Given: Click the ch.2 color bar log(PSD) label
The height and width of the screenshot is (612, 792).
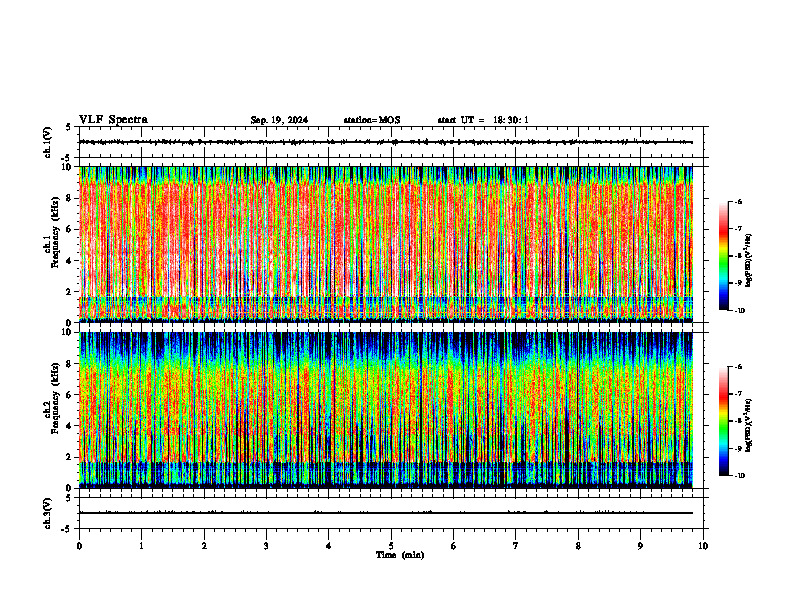Looking at the screenshot, I should click(749, 426).
